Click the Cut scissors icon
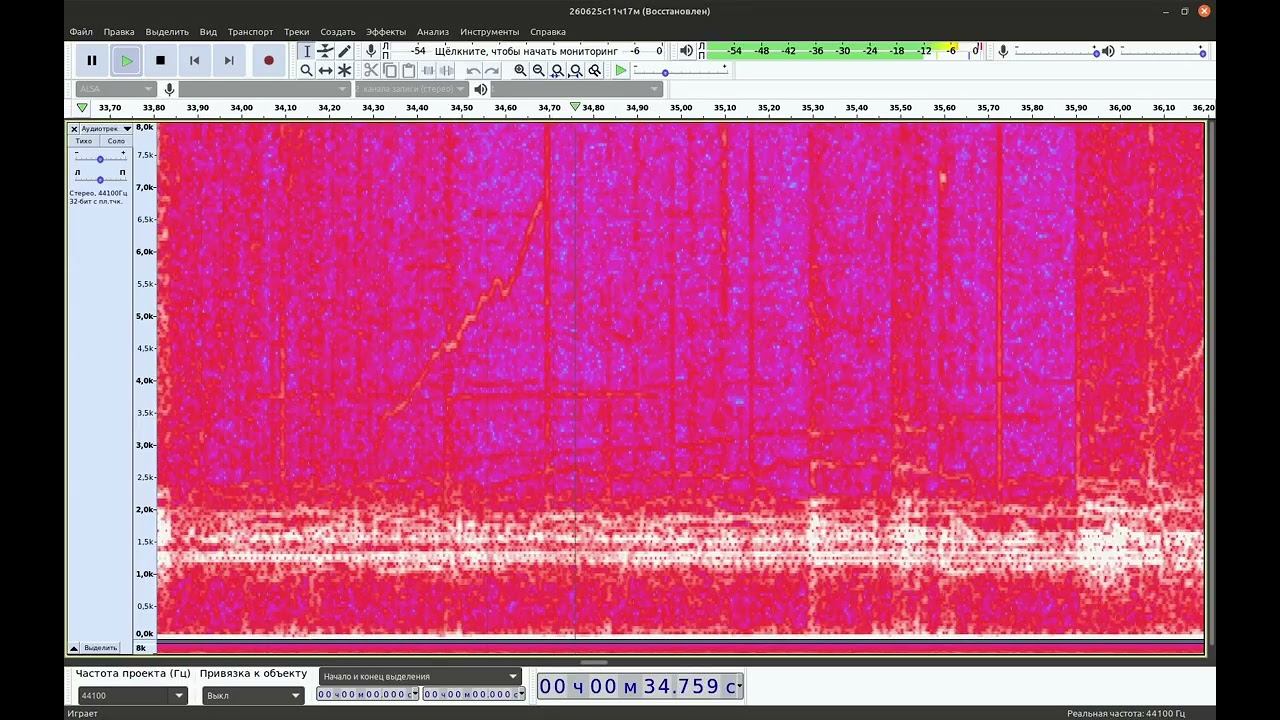This screenshot has width=1280, height=720. click(371, 70)
